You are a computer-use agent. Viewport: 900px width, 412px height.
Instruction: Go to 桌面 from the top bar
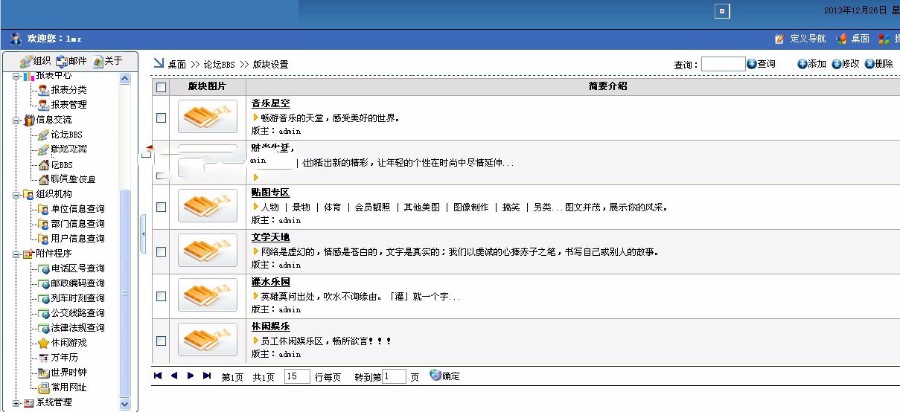coord(853,38)
